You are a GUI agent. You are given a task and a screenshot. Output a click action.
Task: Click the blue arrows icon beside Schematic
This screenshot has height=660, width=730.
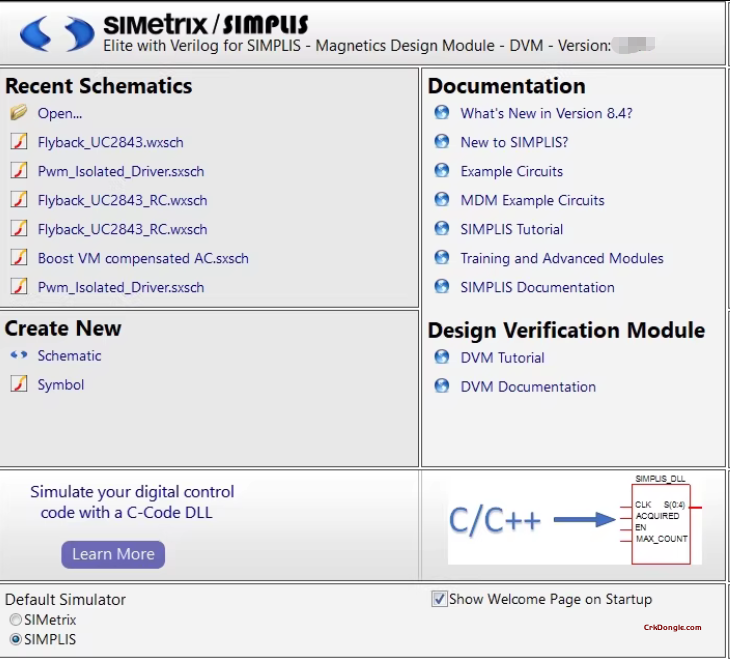tap(19, 355)
